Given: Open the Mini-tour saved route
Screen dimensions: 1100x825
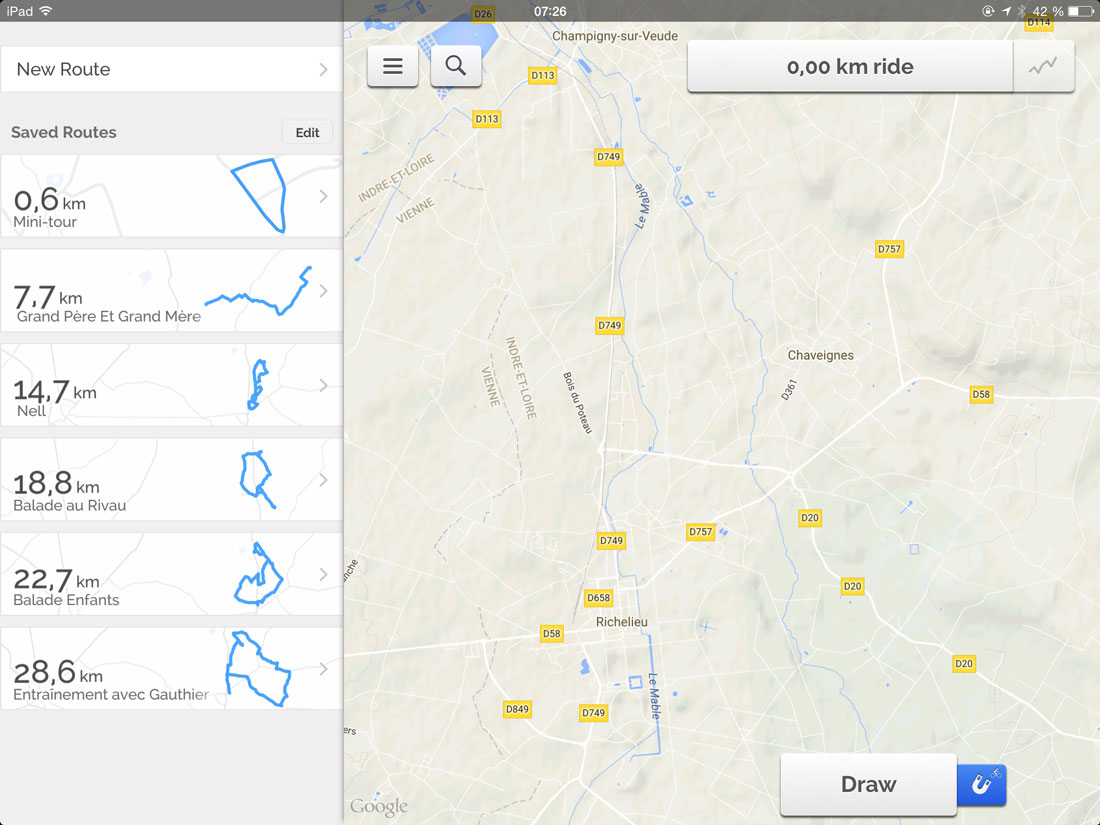Looking at the screenshot, I should click(x=172, y=196).
